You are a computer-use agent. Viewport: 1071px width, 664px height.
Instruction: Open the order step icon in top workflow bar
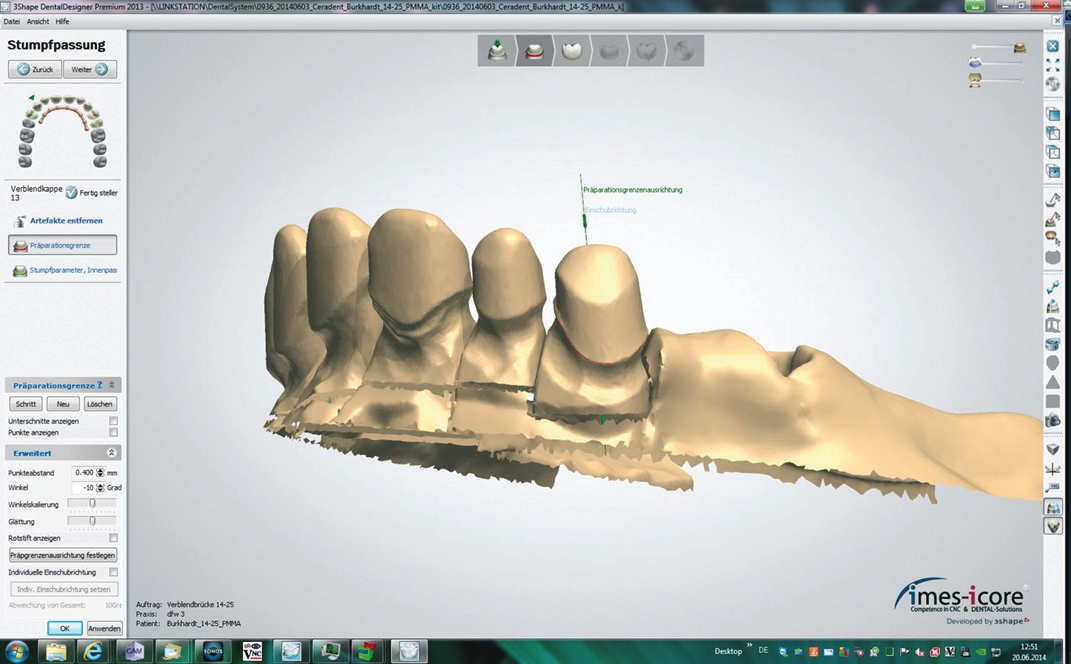(x=497, y=51)
